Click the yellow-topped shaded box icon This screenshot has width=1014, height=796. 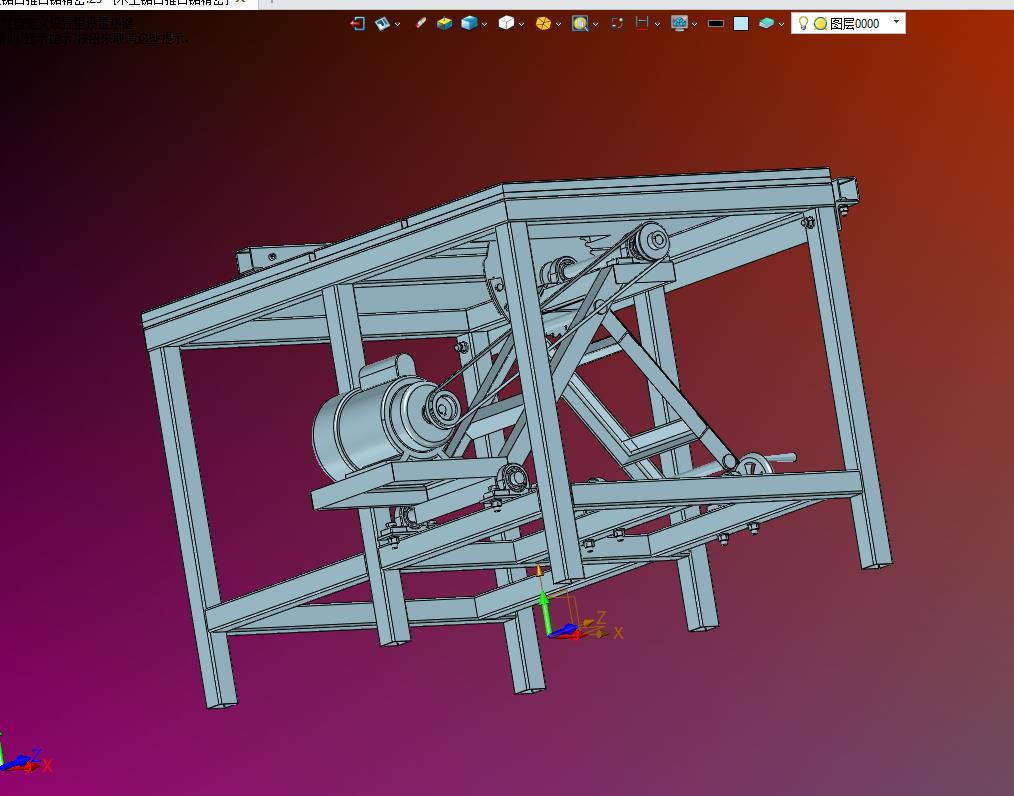point(444,24)
